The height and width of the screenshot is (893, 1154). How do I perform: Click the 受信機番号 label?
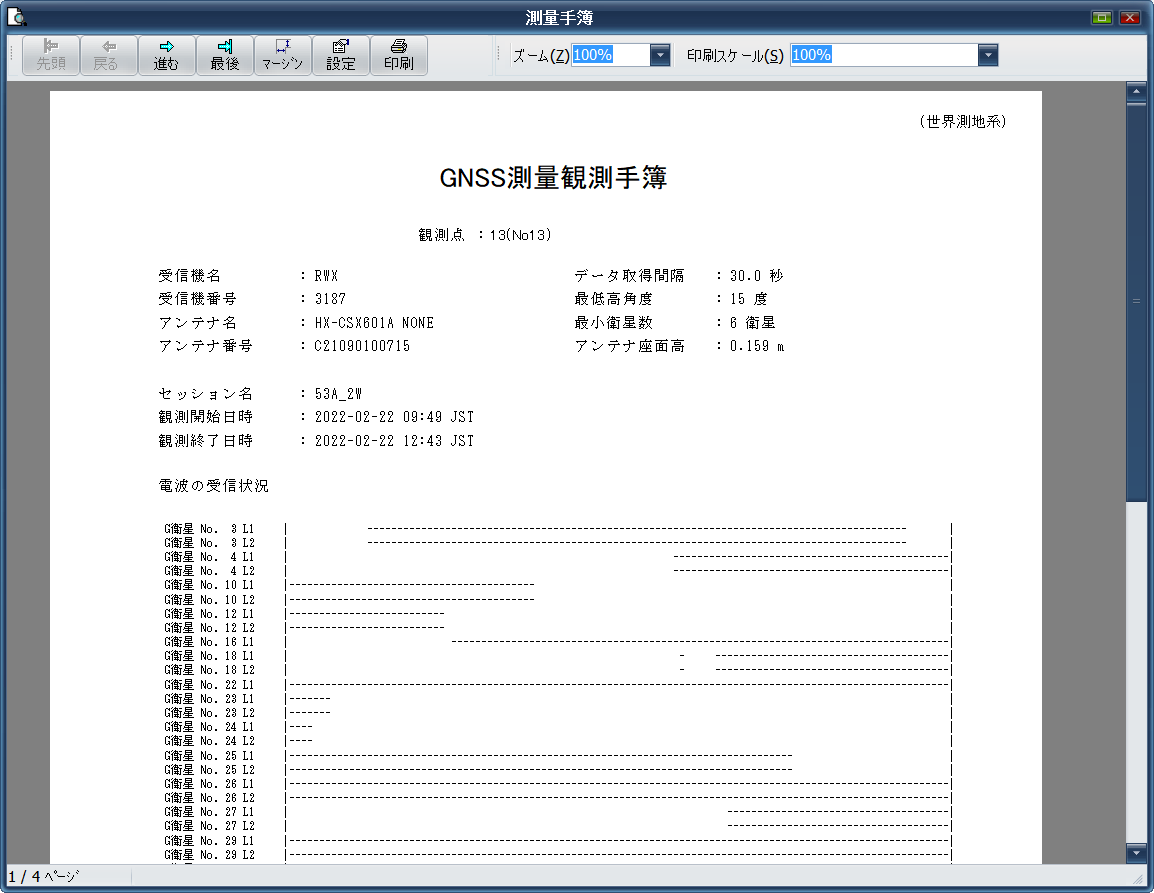pyautogui.click(x=197, y=299)
